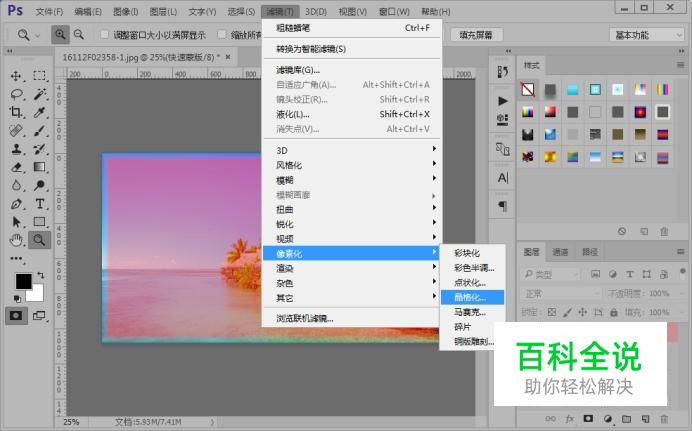Select the Blur tool
The height and width of the screenshot is (431, 692).
click(x=16, y=185)
